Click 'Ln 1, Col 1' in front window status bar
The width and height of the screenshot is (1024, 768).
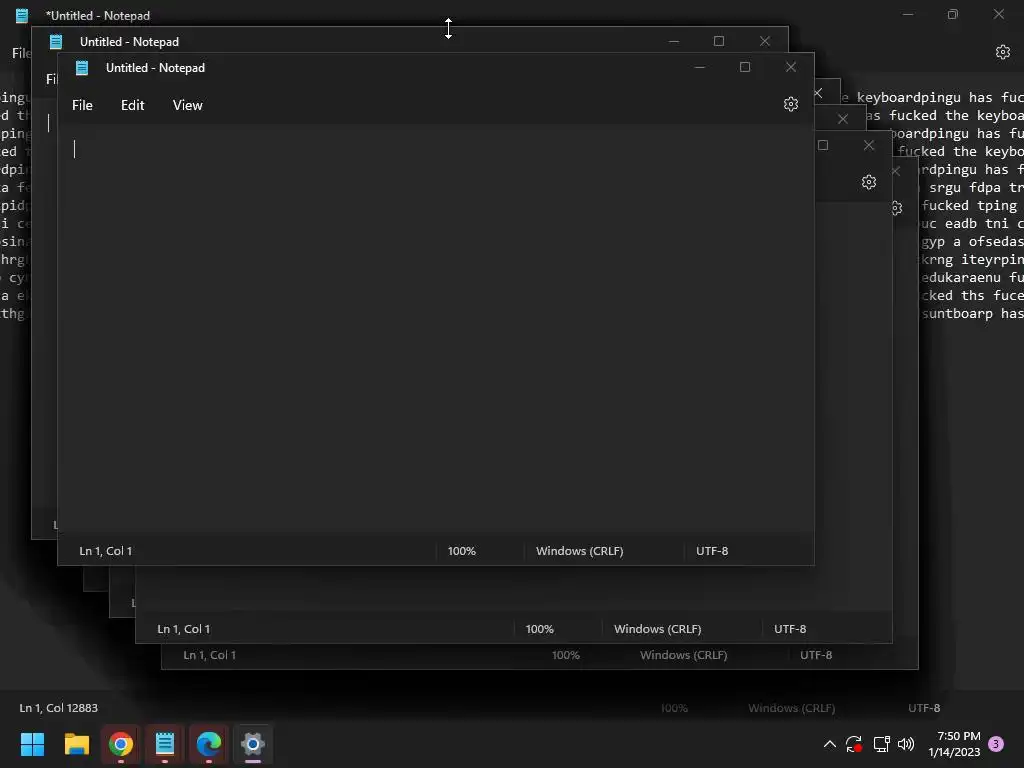point(106,551)
